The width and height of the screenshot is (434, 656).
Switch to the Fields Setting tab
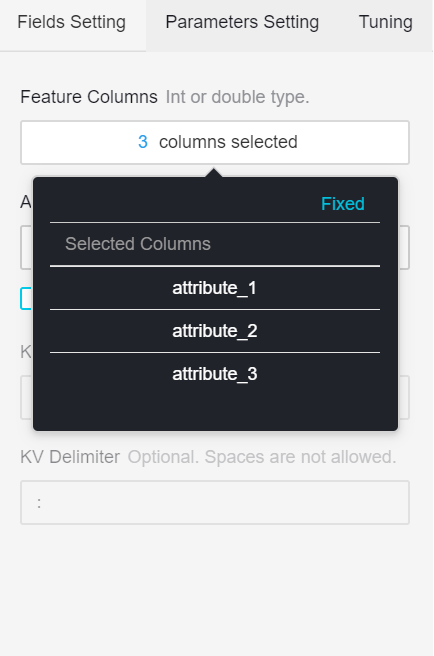point(72,23)
